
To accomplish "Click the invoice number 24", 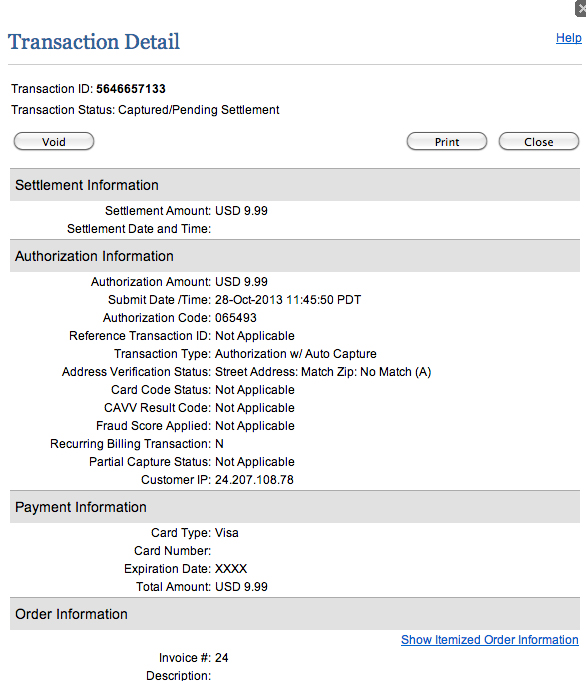I will 222,658.
